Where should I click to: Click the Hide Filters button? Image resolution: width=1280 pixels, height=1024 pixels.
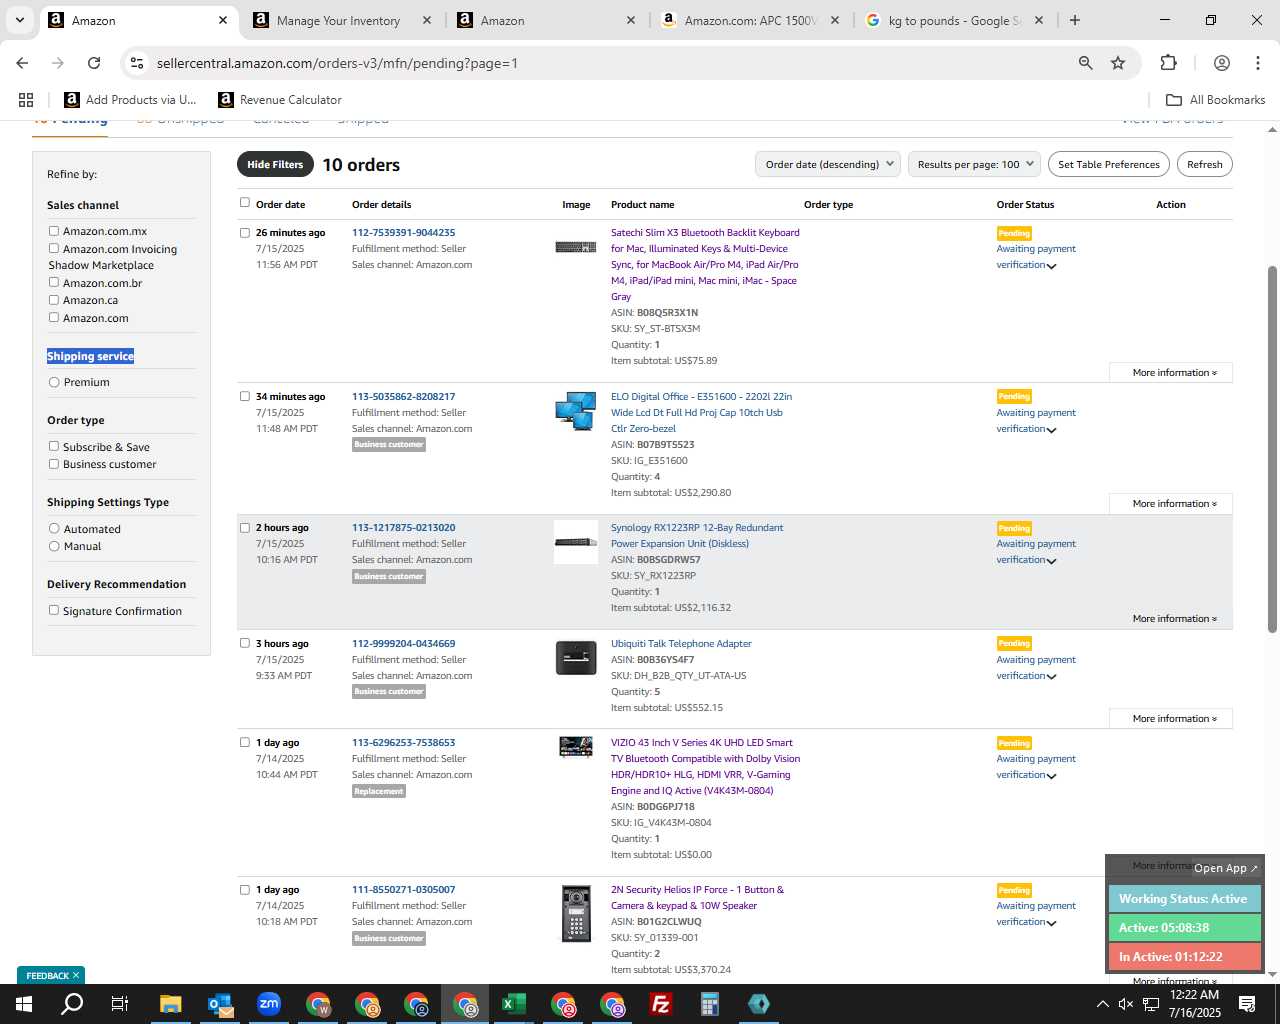click(275, 165)
